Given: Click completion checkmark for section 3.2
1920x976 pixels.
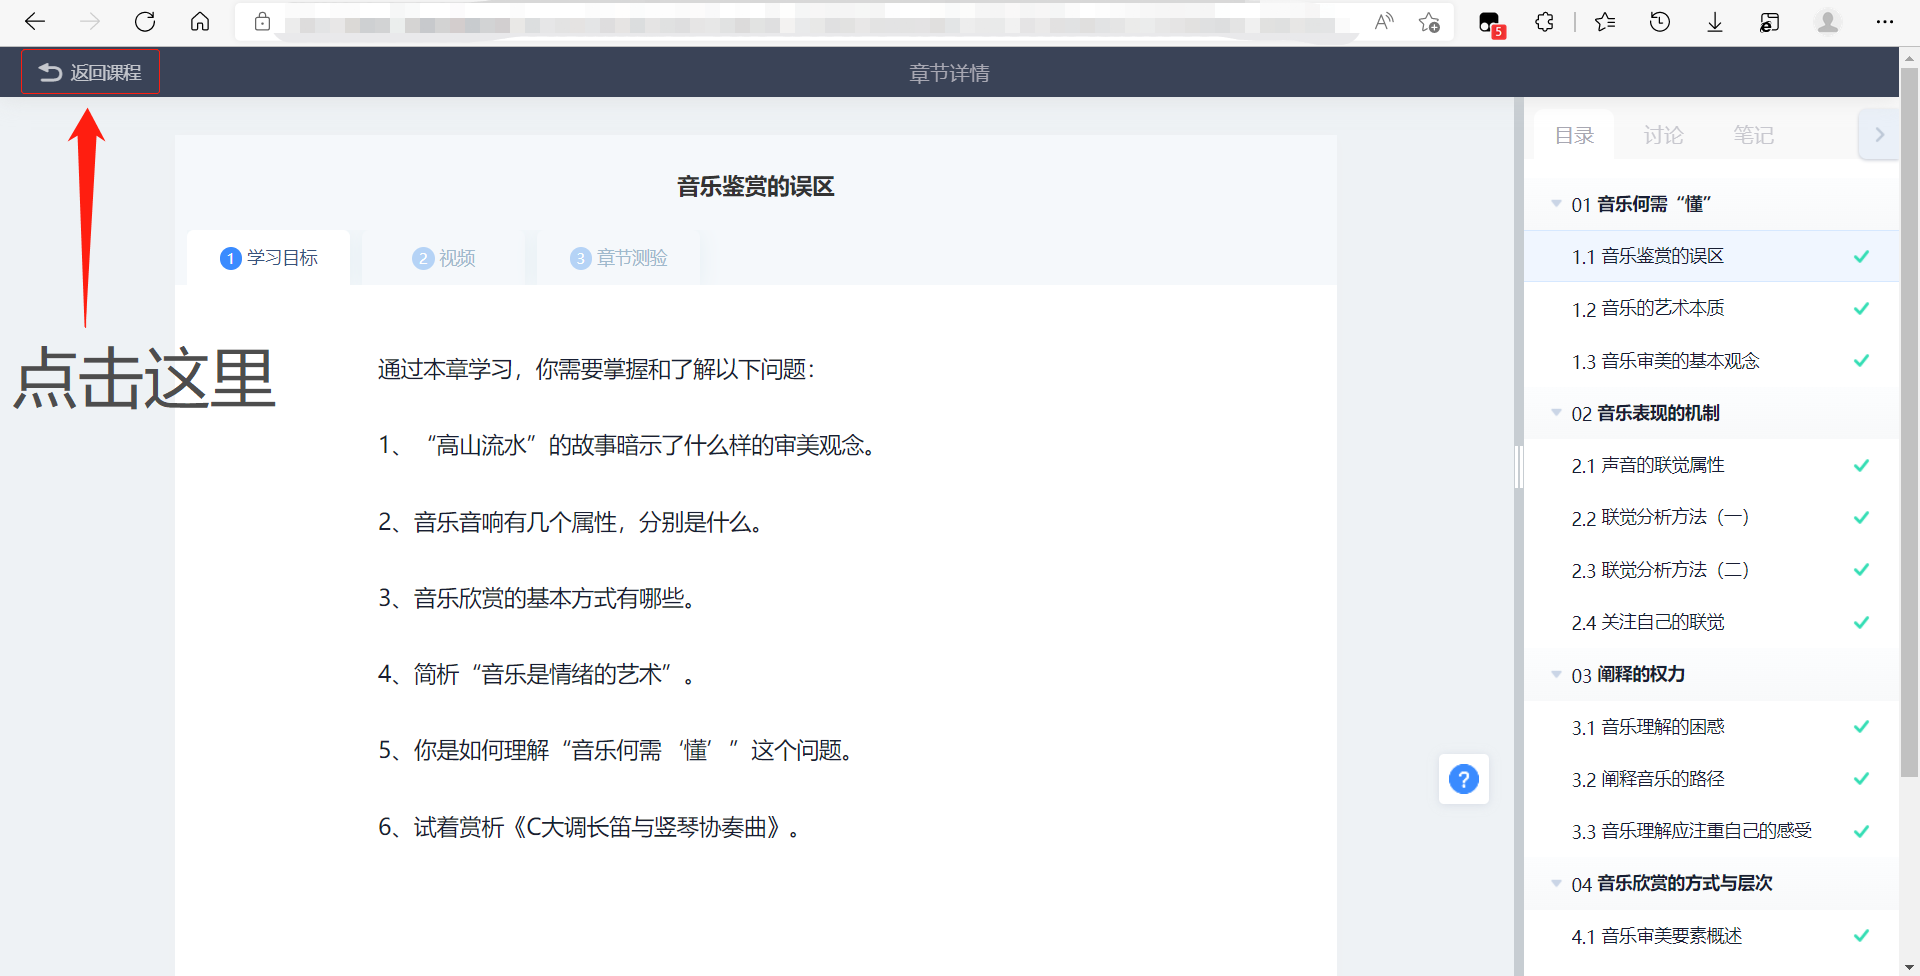Looking at the screenshot, I should click(x=1861, y=779).
